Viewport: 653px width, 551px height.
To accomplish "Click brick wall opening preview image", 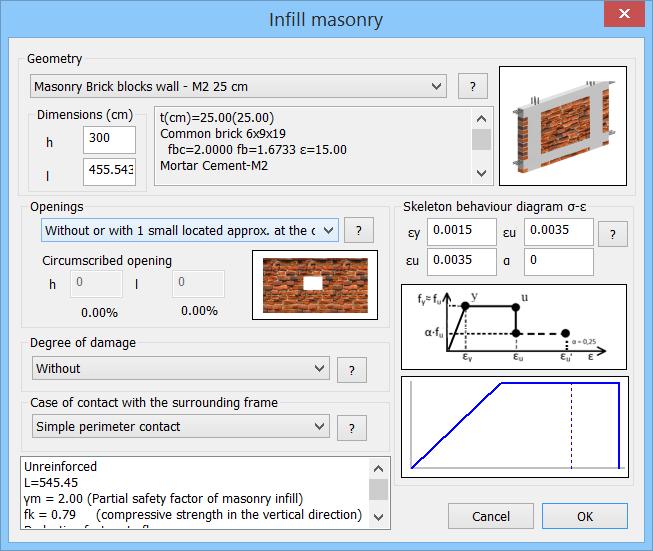I will pos(315,285).
